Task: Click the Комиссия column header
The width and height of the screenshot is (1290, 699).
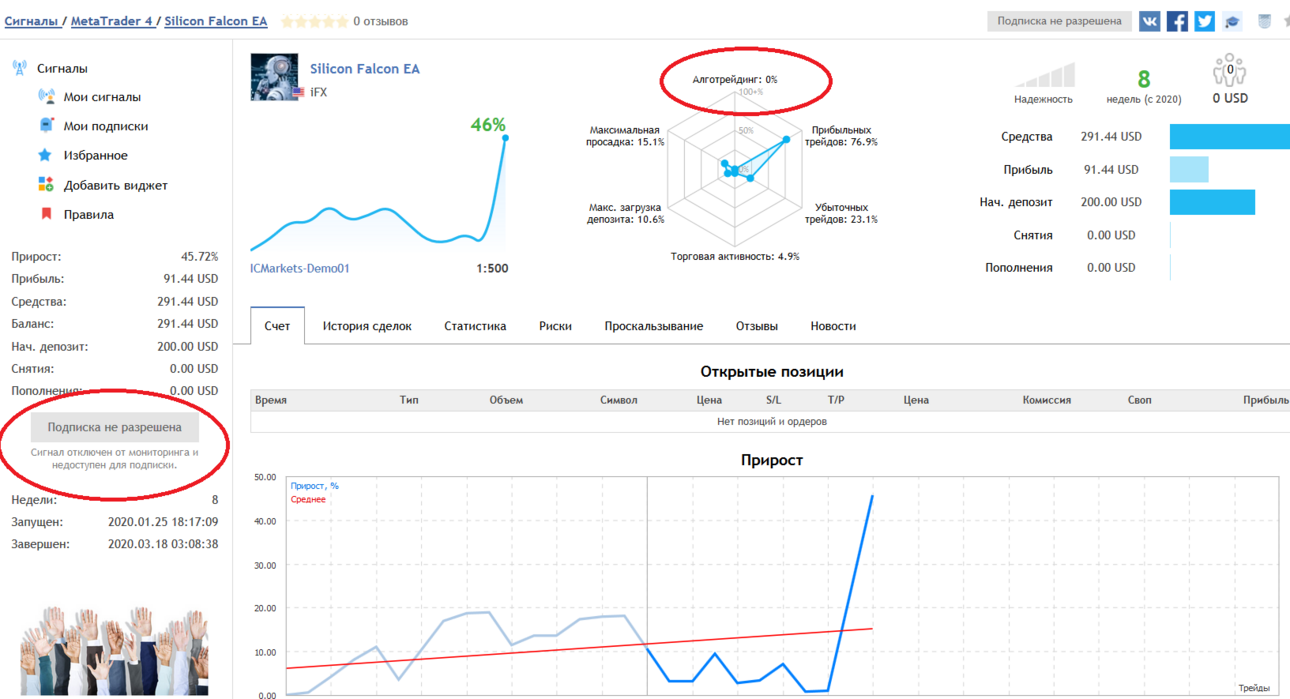Action: pos(1047,400)
